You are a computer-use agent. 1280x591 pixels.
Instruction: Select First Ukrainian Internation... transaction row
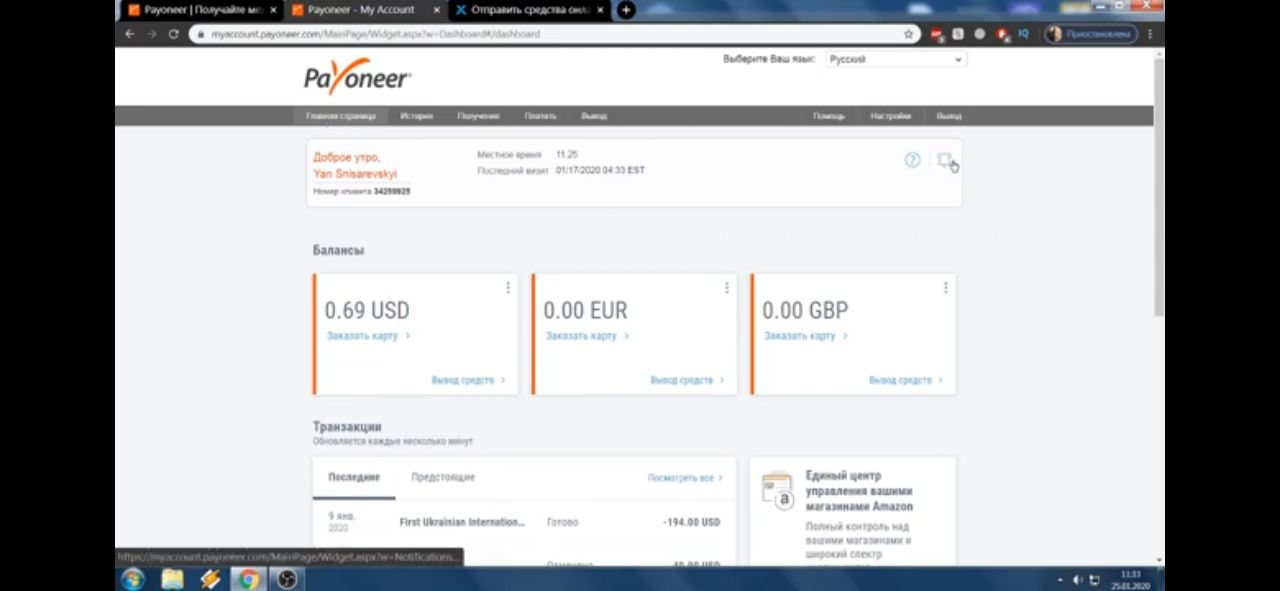click(524, 522)
